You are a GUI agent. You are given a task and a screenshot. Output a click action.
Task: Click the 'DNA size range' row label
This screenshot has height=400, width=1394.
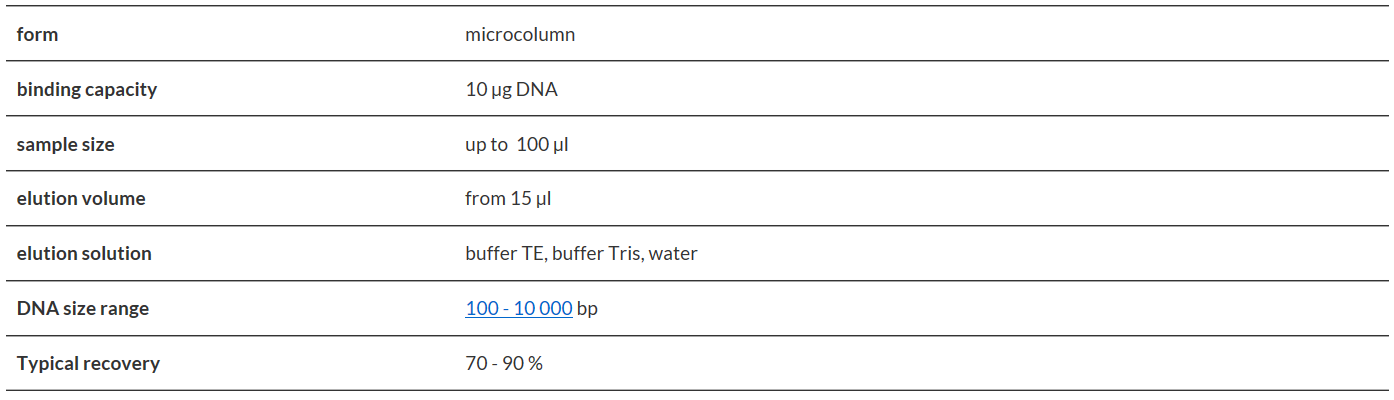(83, 309)
